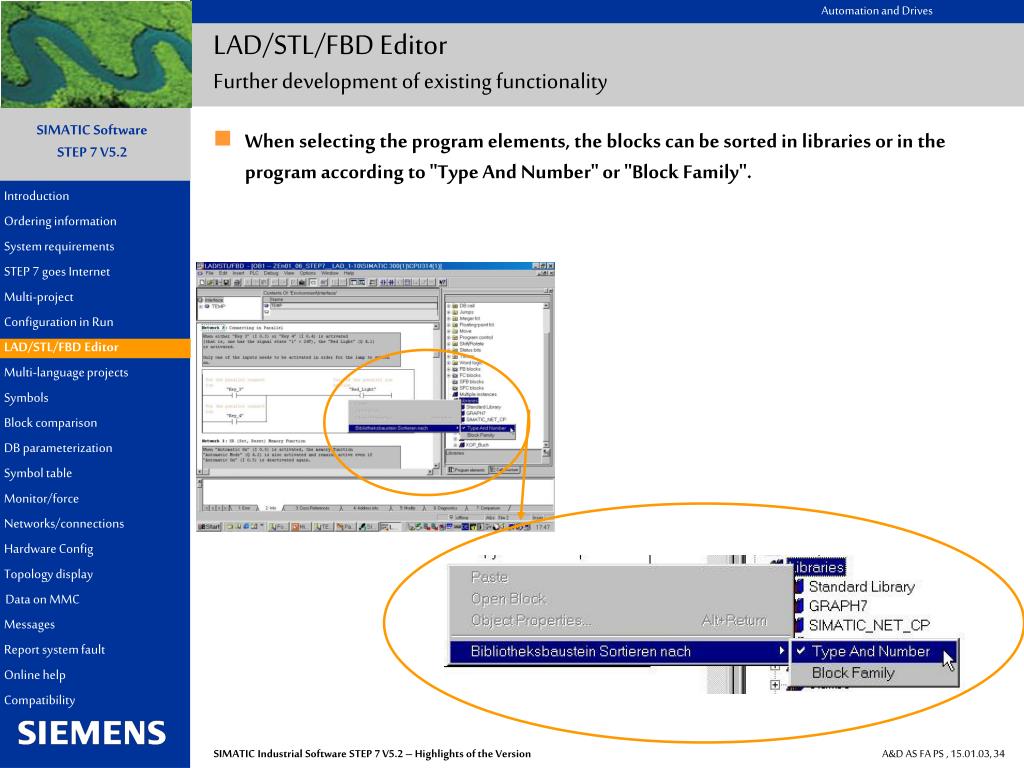Expand the Move node in small editor tree

tap(449, 331)
